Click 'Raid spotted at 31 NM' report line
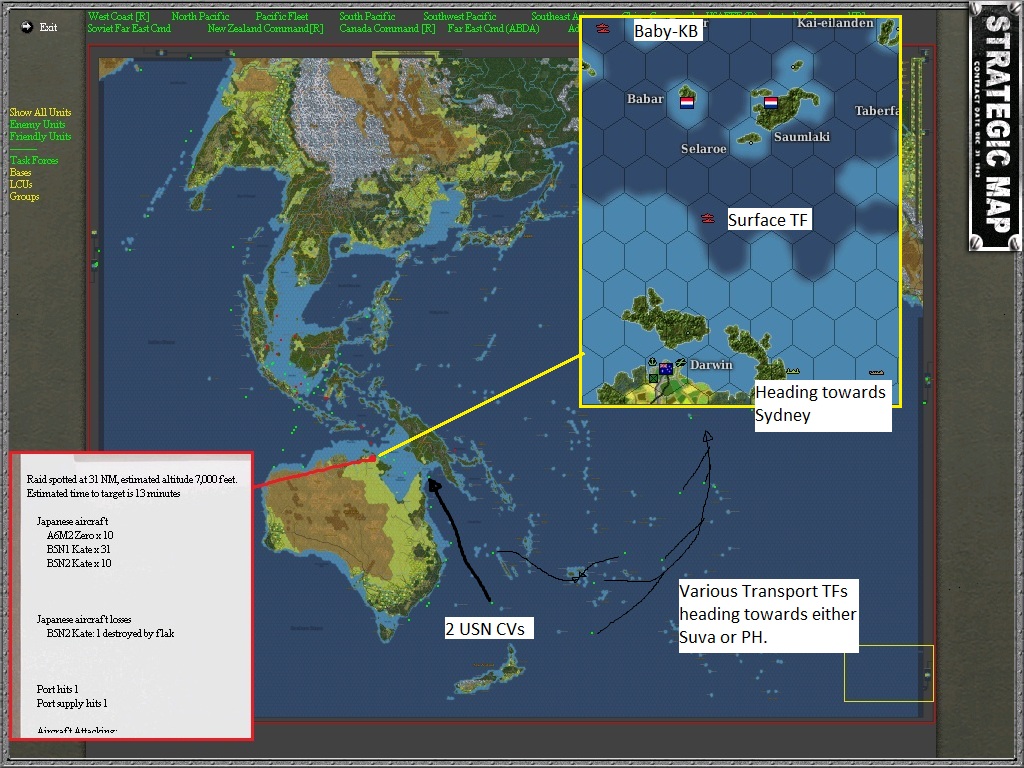Image resolution: width=1024 pixels, height=768 pixels. coord(132,479)
